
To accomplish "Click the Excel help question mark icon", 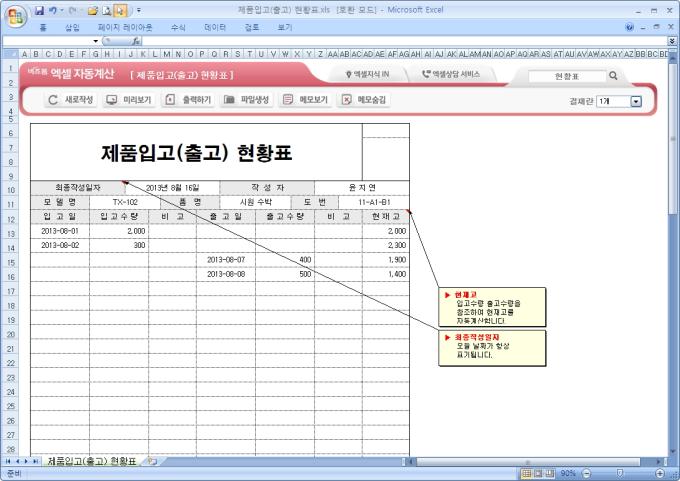I will click(x=629, y=27).
